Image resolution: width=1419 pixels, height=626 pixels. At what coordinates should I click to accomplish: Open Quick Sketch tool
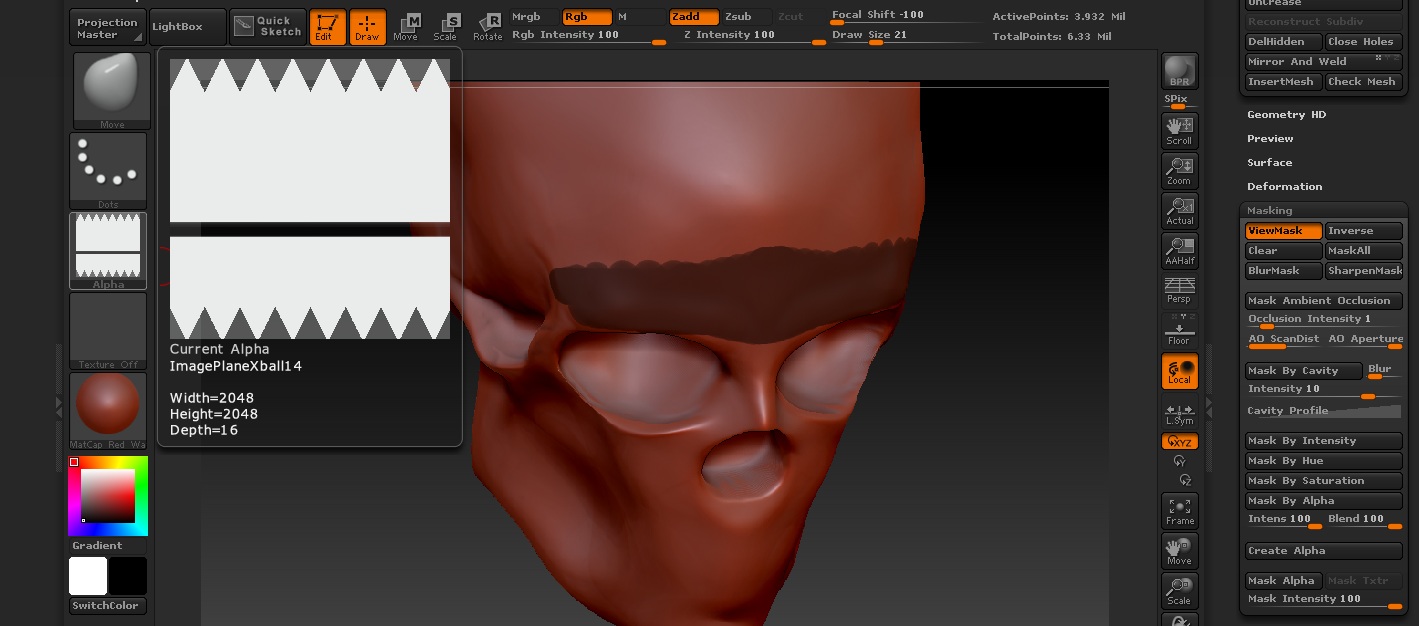267,27
